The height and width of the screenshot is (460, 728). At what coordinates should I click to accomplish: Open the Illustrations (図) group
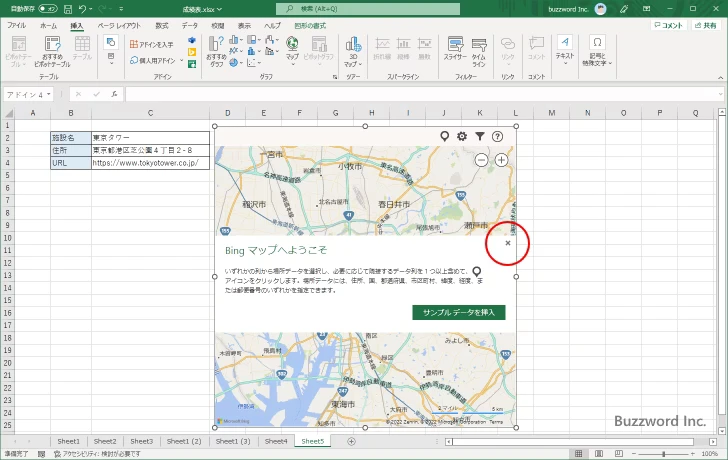(111, 50)
